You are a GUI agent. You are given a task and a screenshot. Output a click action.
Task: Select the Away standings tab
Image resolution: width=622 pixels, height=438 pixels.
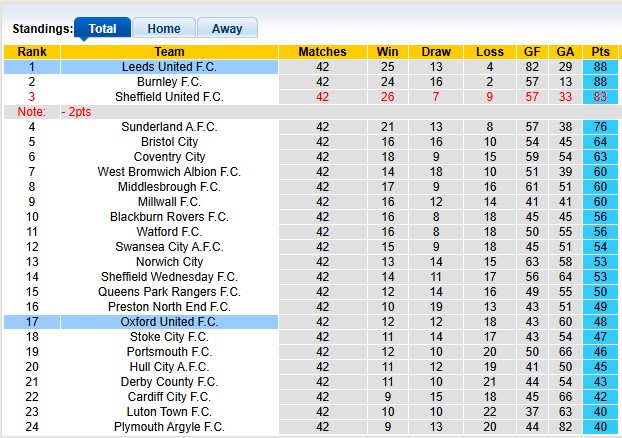pyautogui.click(x=227, y=29)
